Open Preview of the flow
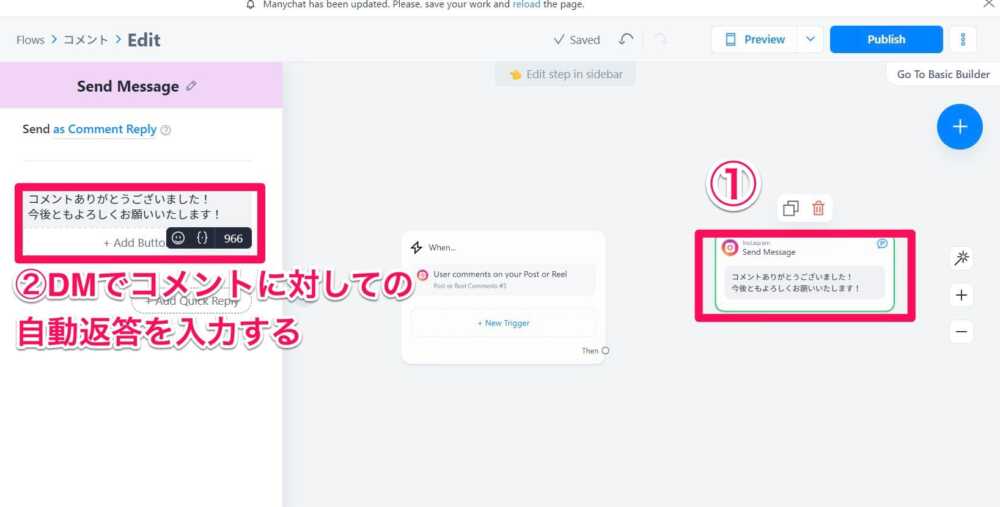 (x=754, y=40)
